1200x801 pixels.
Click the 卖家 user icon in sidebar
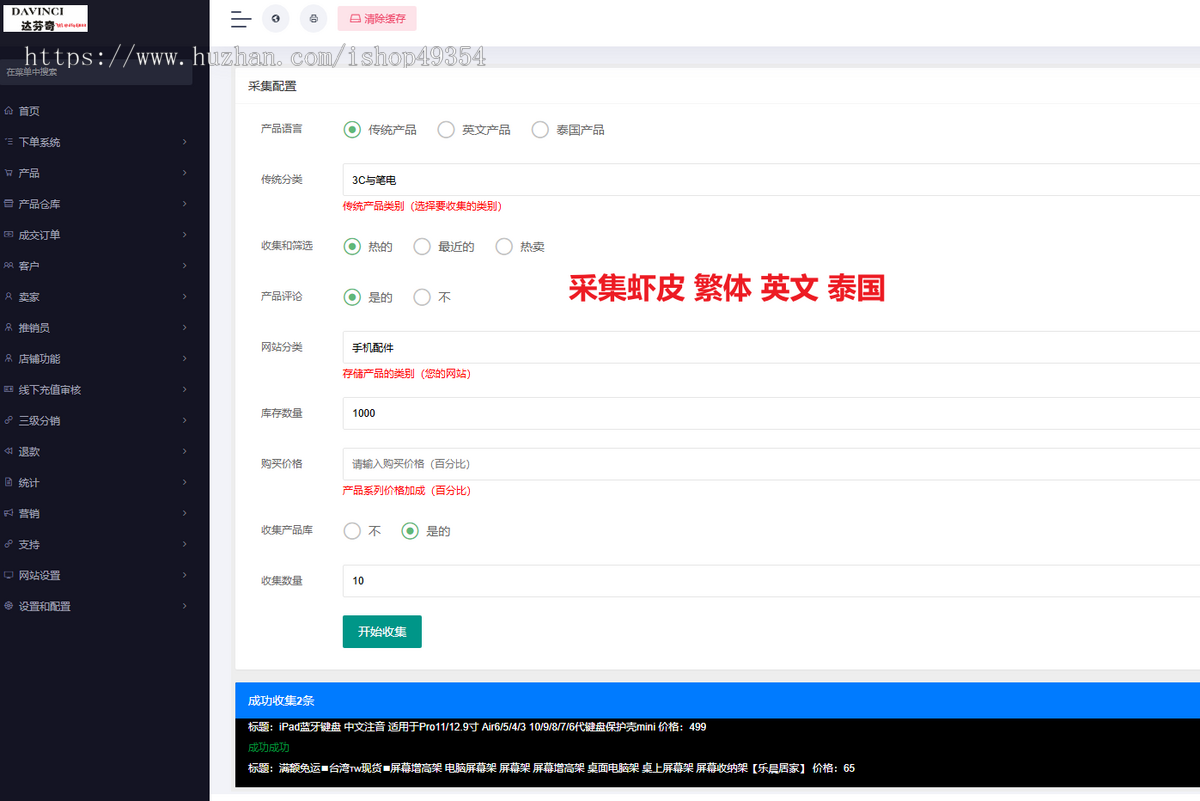coord(9,297)
